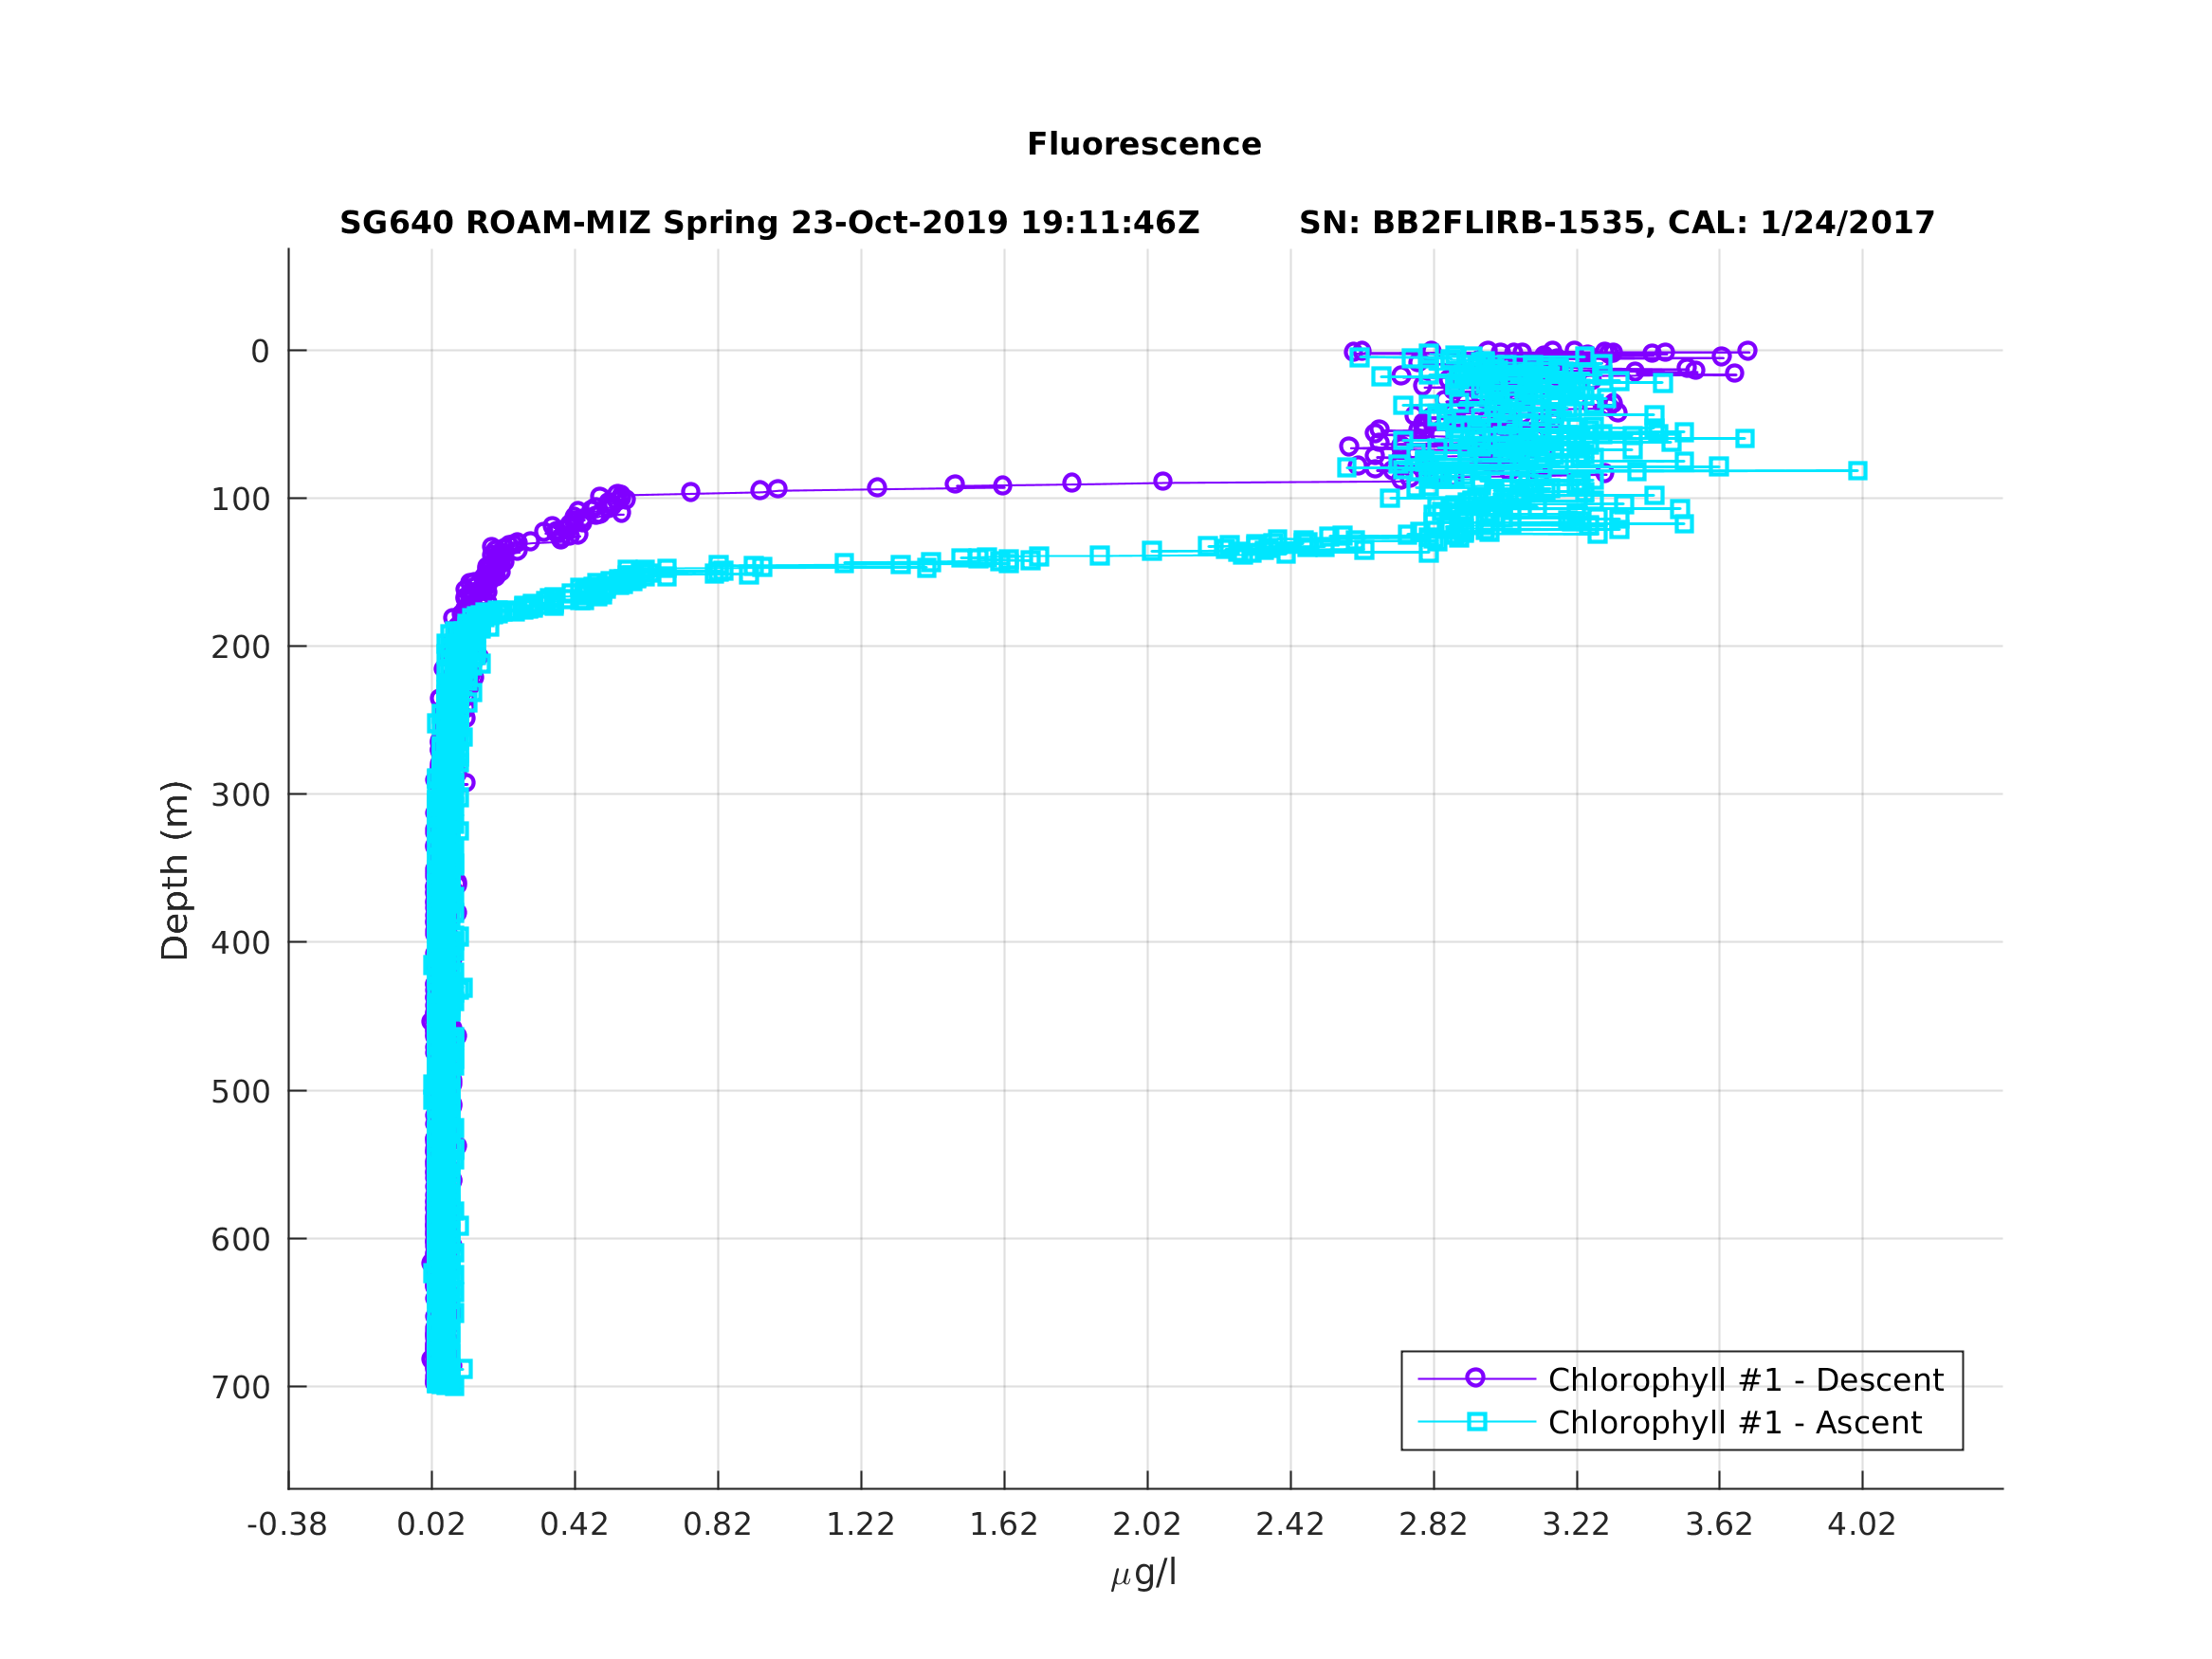Click the x-axis tick label '1.22'
This screenshot has width=2212, height=1659.
pos(860,1524)
